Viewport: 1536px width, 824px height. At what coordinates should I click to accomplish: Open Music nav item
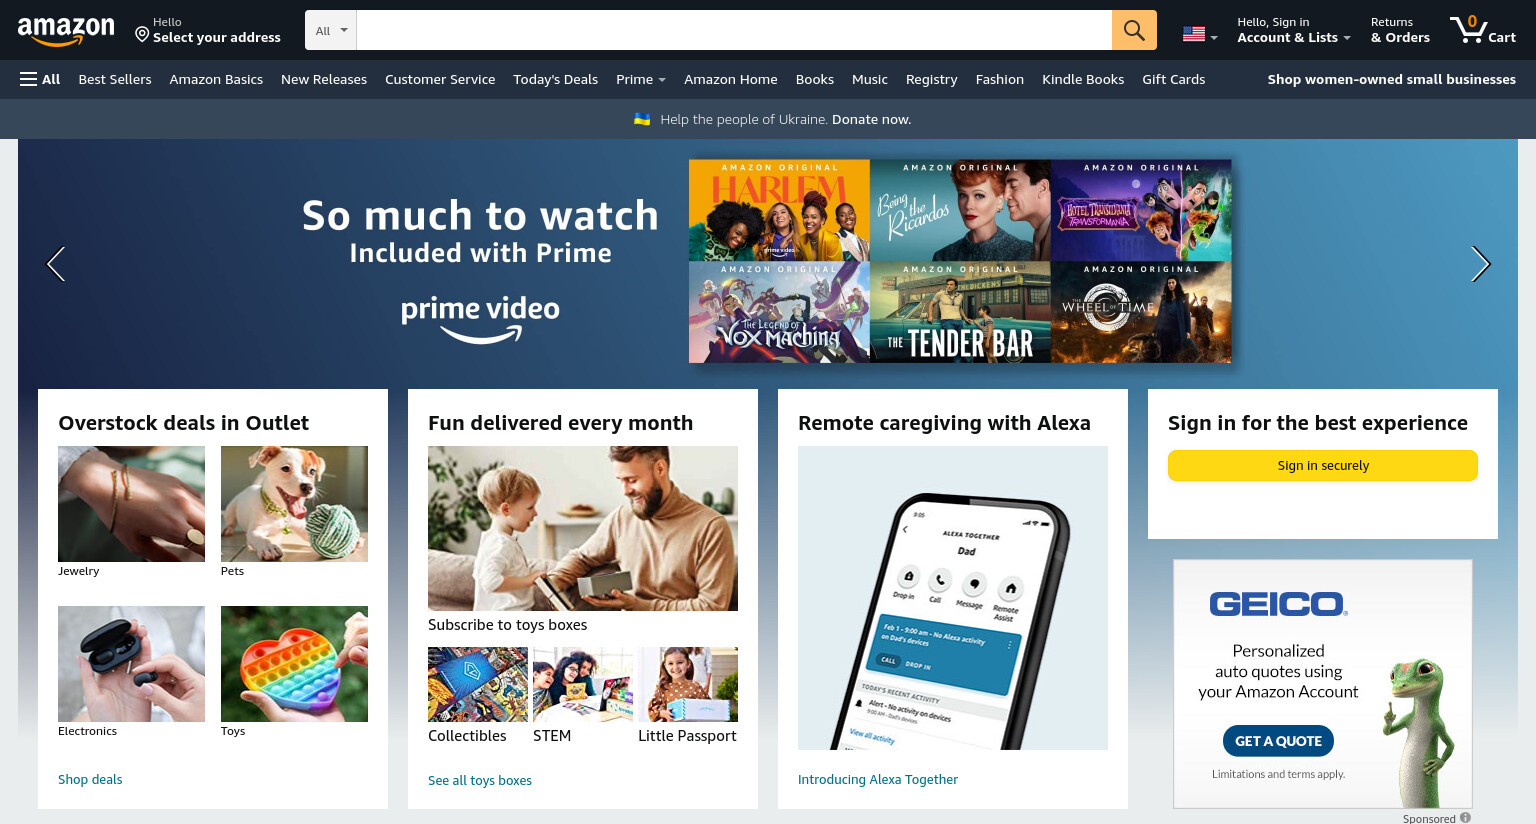point(870,79)
